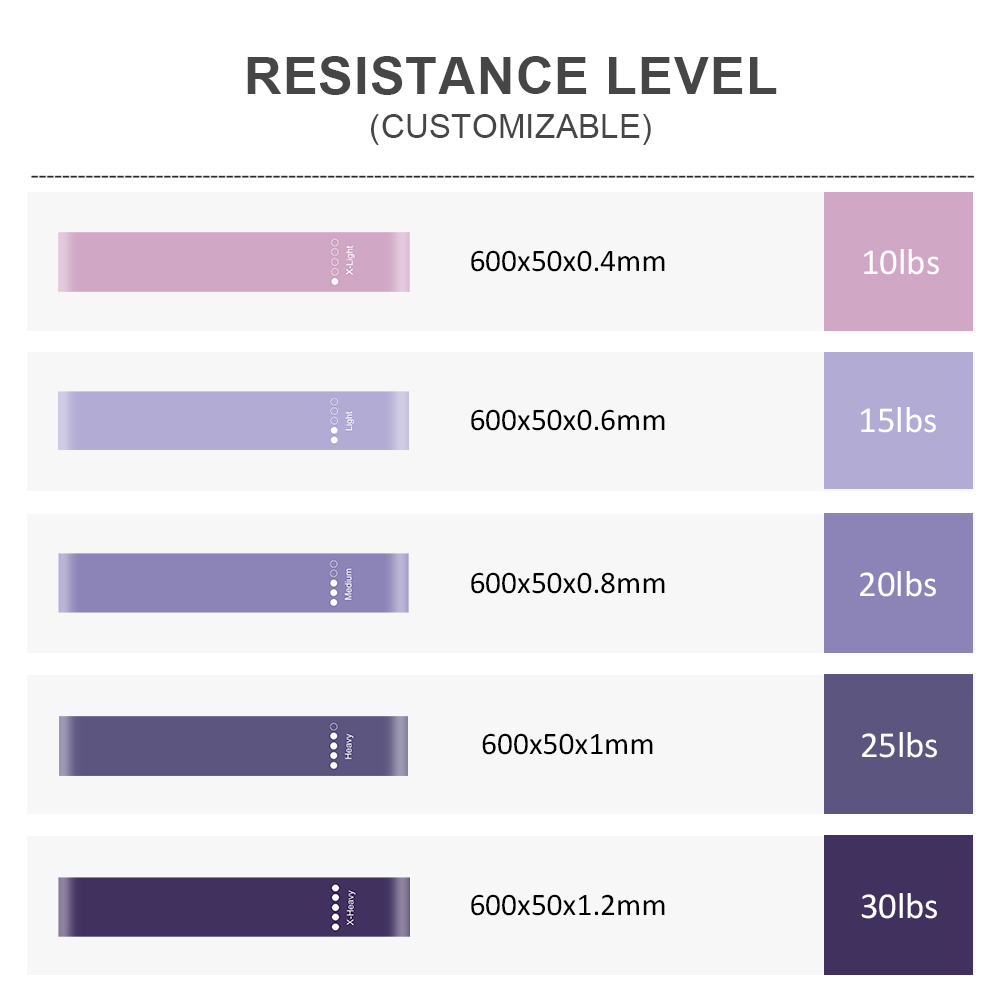Click the darkest X-Heavy resistance band image

click(x=233, y=907)
